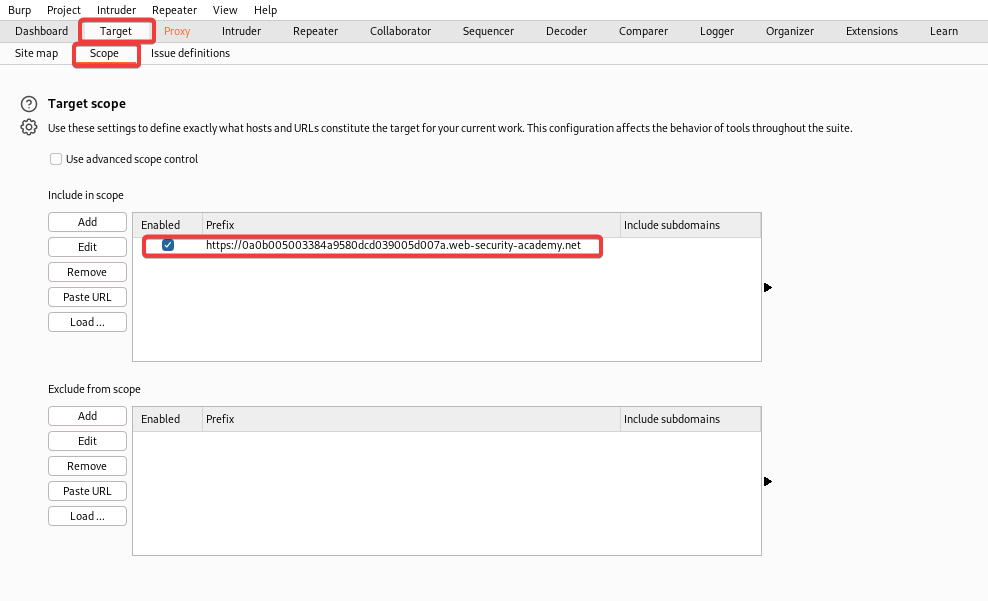The height and width of the screenshot is (601, 988).
Task: Go to the Repeater tool tab
Action: [x=315, y=31]
